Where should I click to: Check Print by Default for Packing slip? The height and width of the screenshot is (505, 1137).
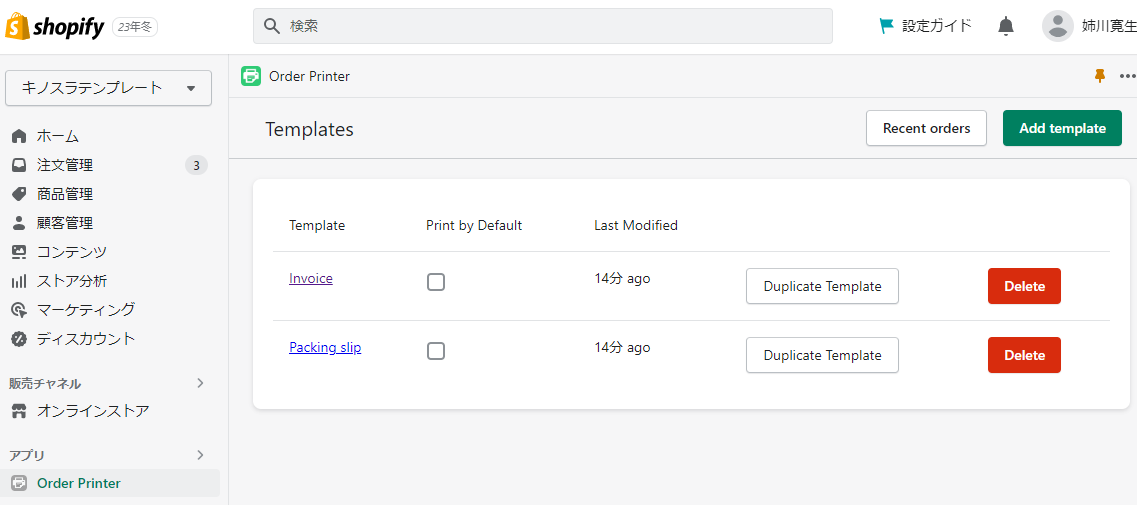(436, 351)
